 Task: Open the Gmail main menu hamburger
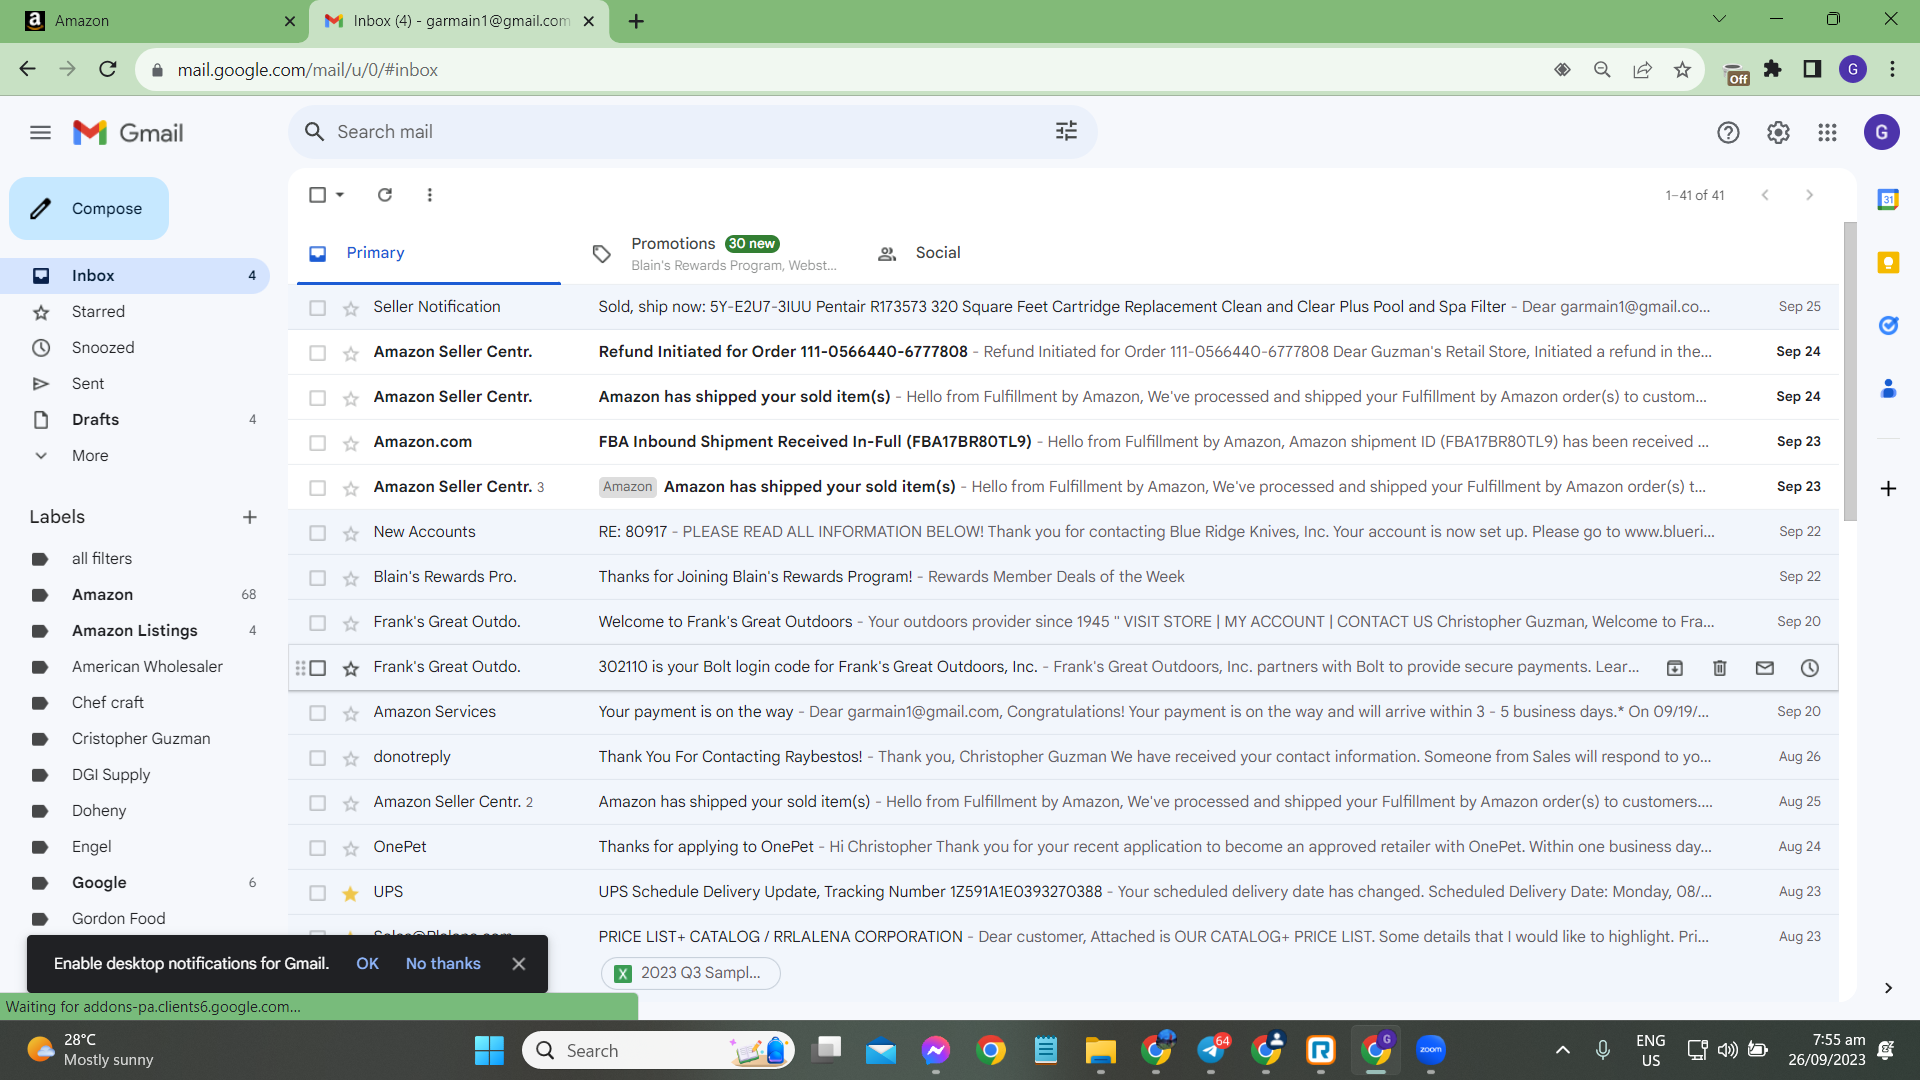coord(40,132)
